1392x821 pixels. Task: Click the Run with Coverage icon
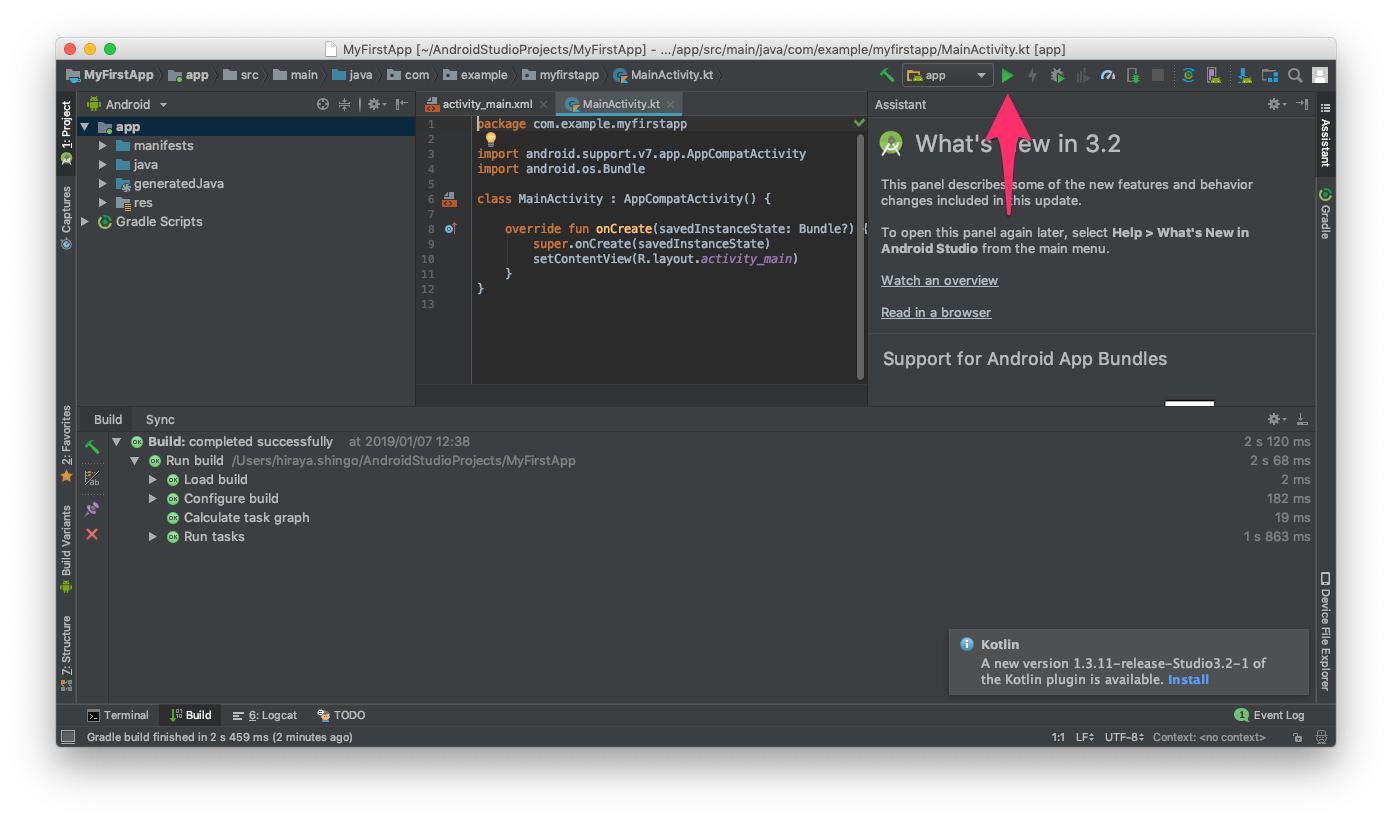point(1082,75)
